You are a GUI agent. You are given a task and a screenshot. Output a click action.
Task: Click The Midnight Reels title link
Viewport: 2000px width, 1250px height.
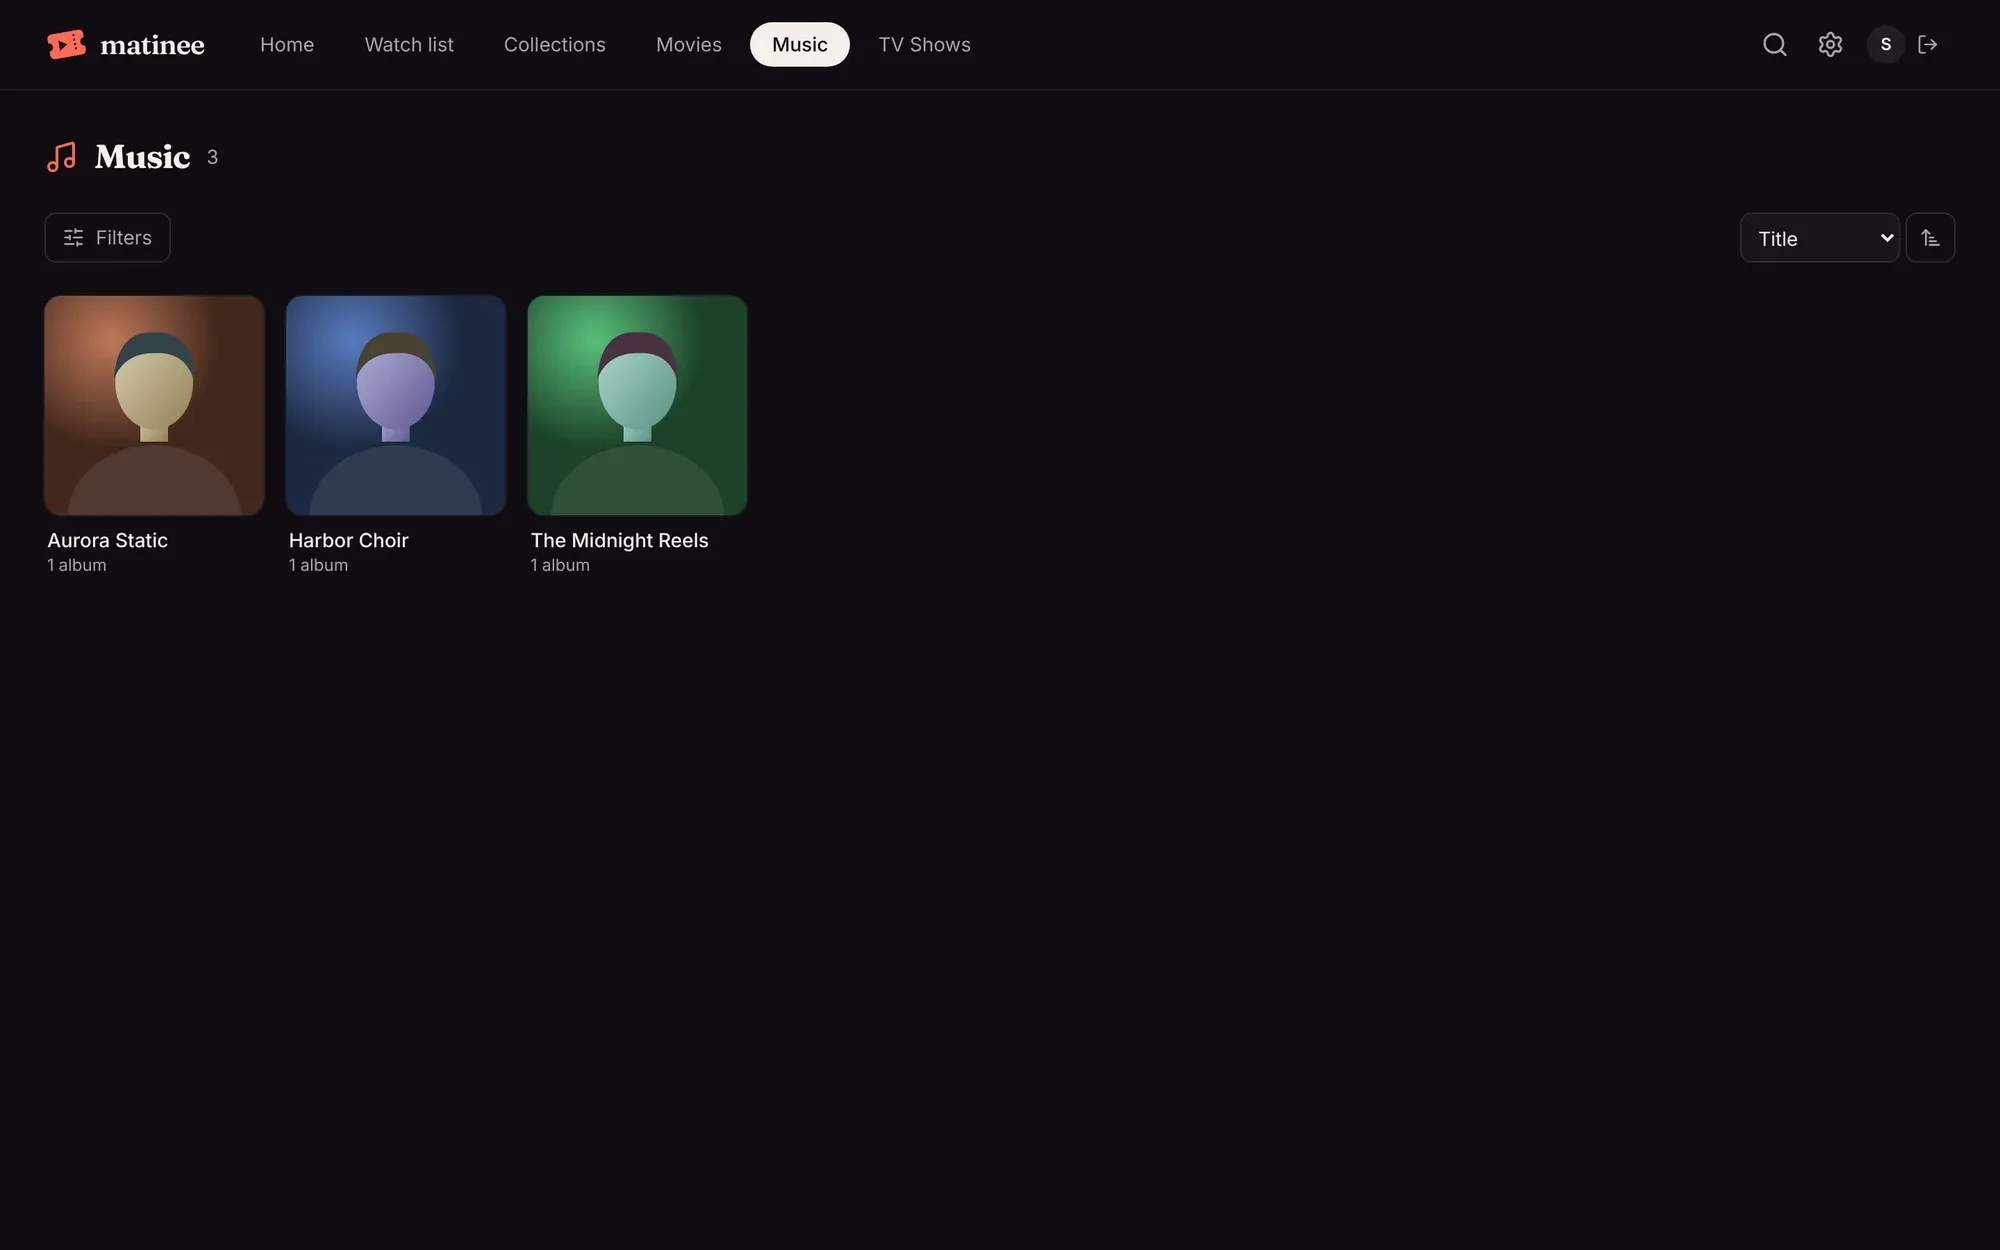pos(619,541)
